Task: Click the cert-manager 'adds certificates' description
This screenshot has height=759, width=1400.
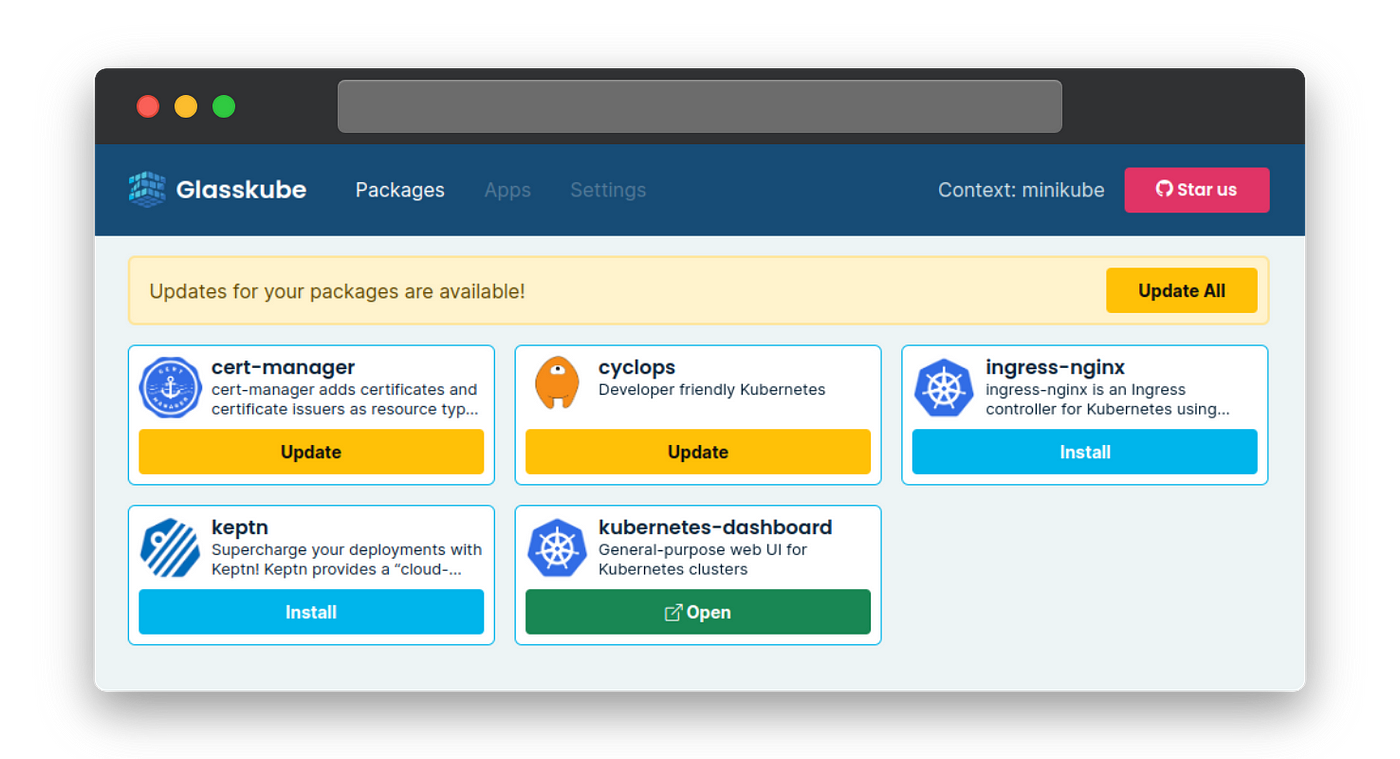Action: 345,399
